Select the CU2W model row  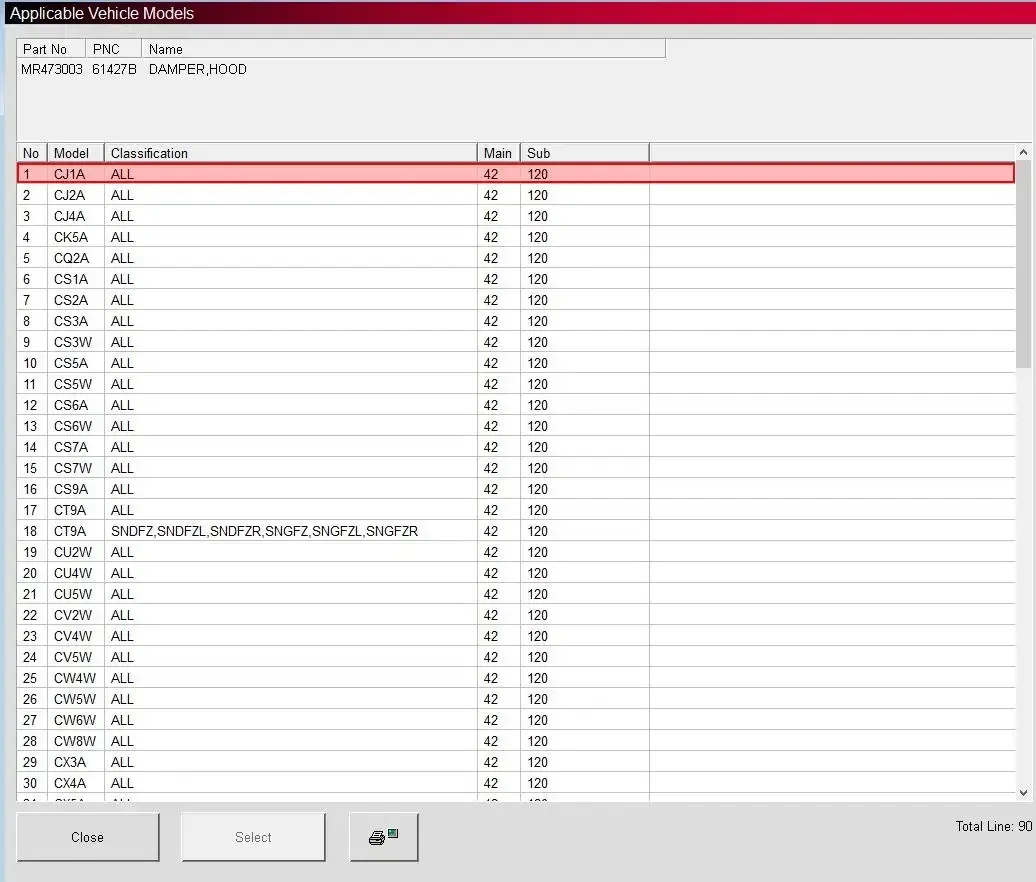click(515, 552)
